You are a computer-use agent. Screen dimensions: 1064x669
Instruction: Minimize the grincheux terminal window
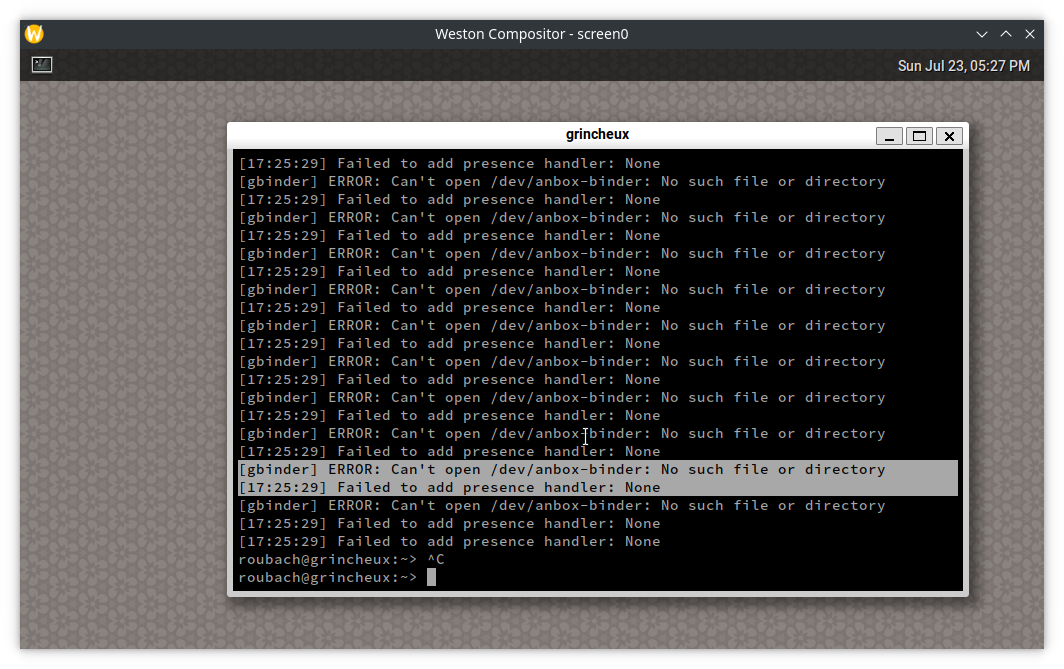click(x=889, y=136)
